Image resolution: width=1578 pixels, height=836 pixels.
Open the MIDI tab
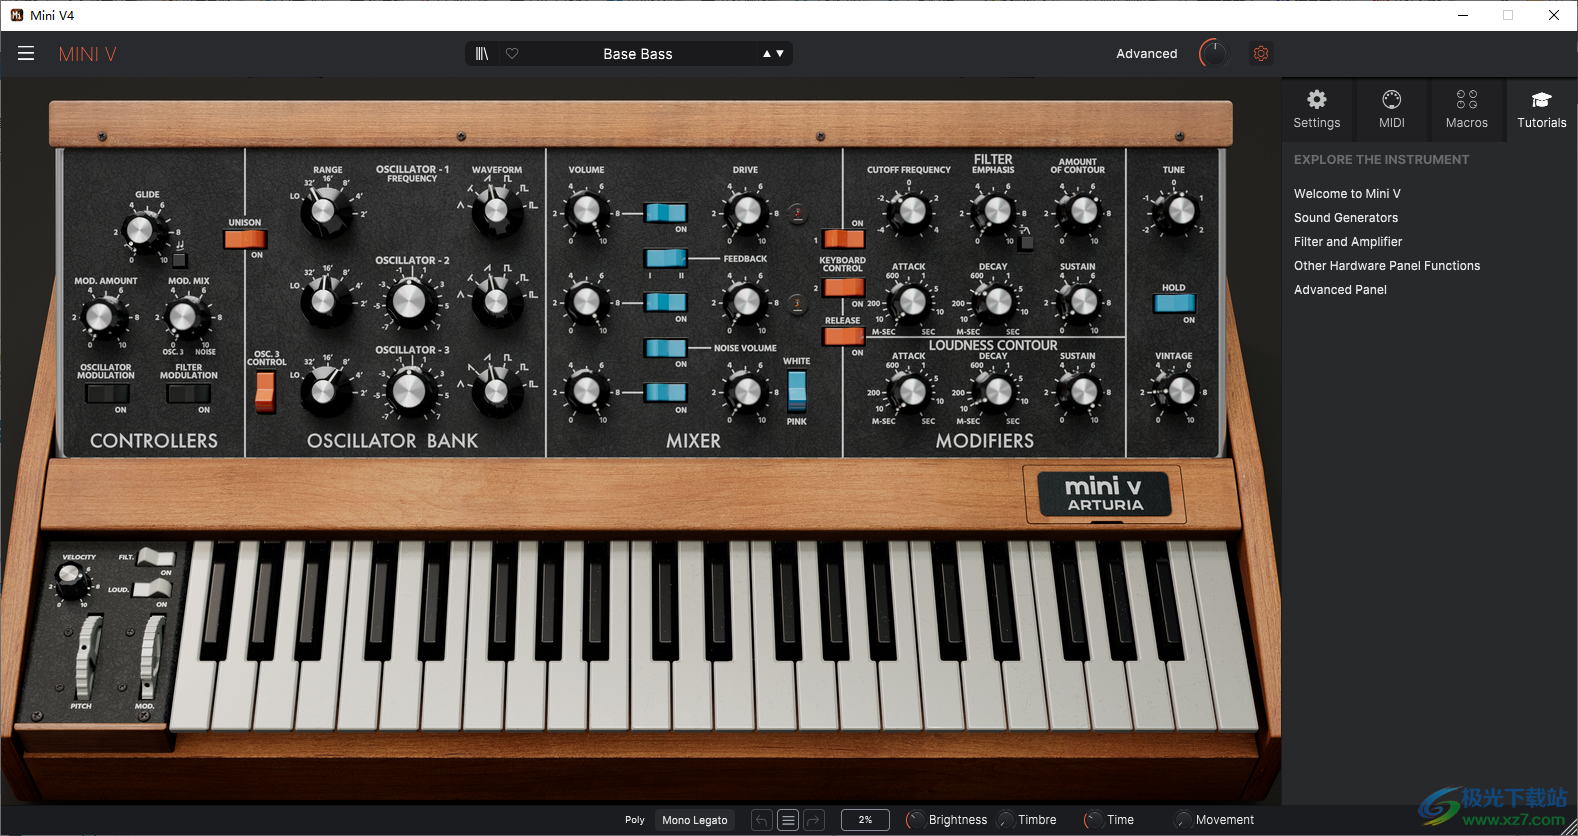[1392, 109]
